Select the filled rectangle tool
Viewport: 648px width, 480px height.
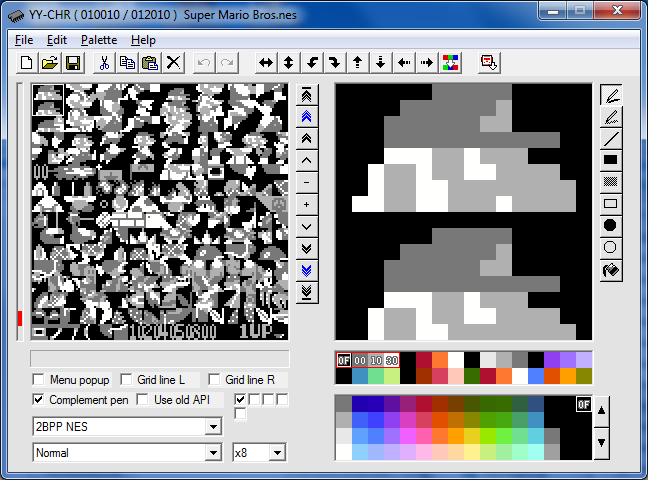tap(611, 160)
